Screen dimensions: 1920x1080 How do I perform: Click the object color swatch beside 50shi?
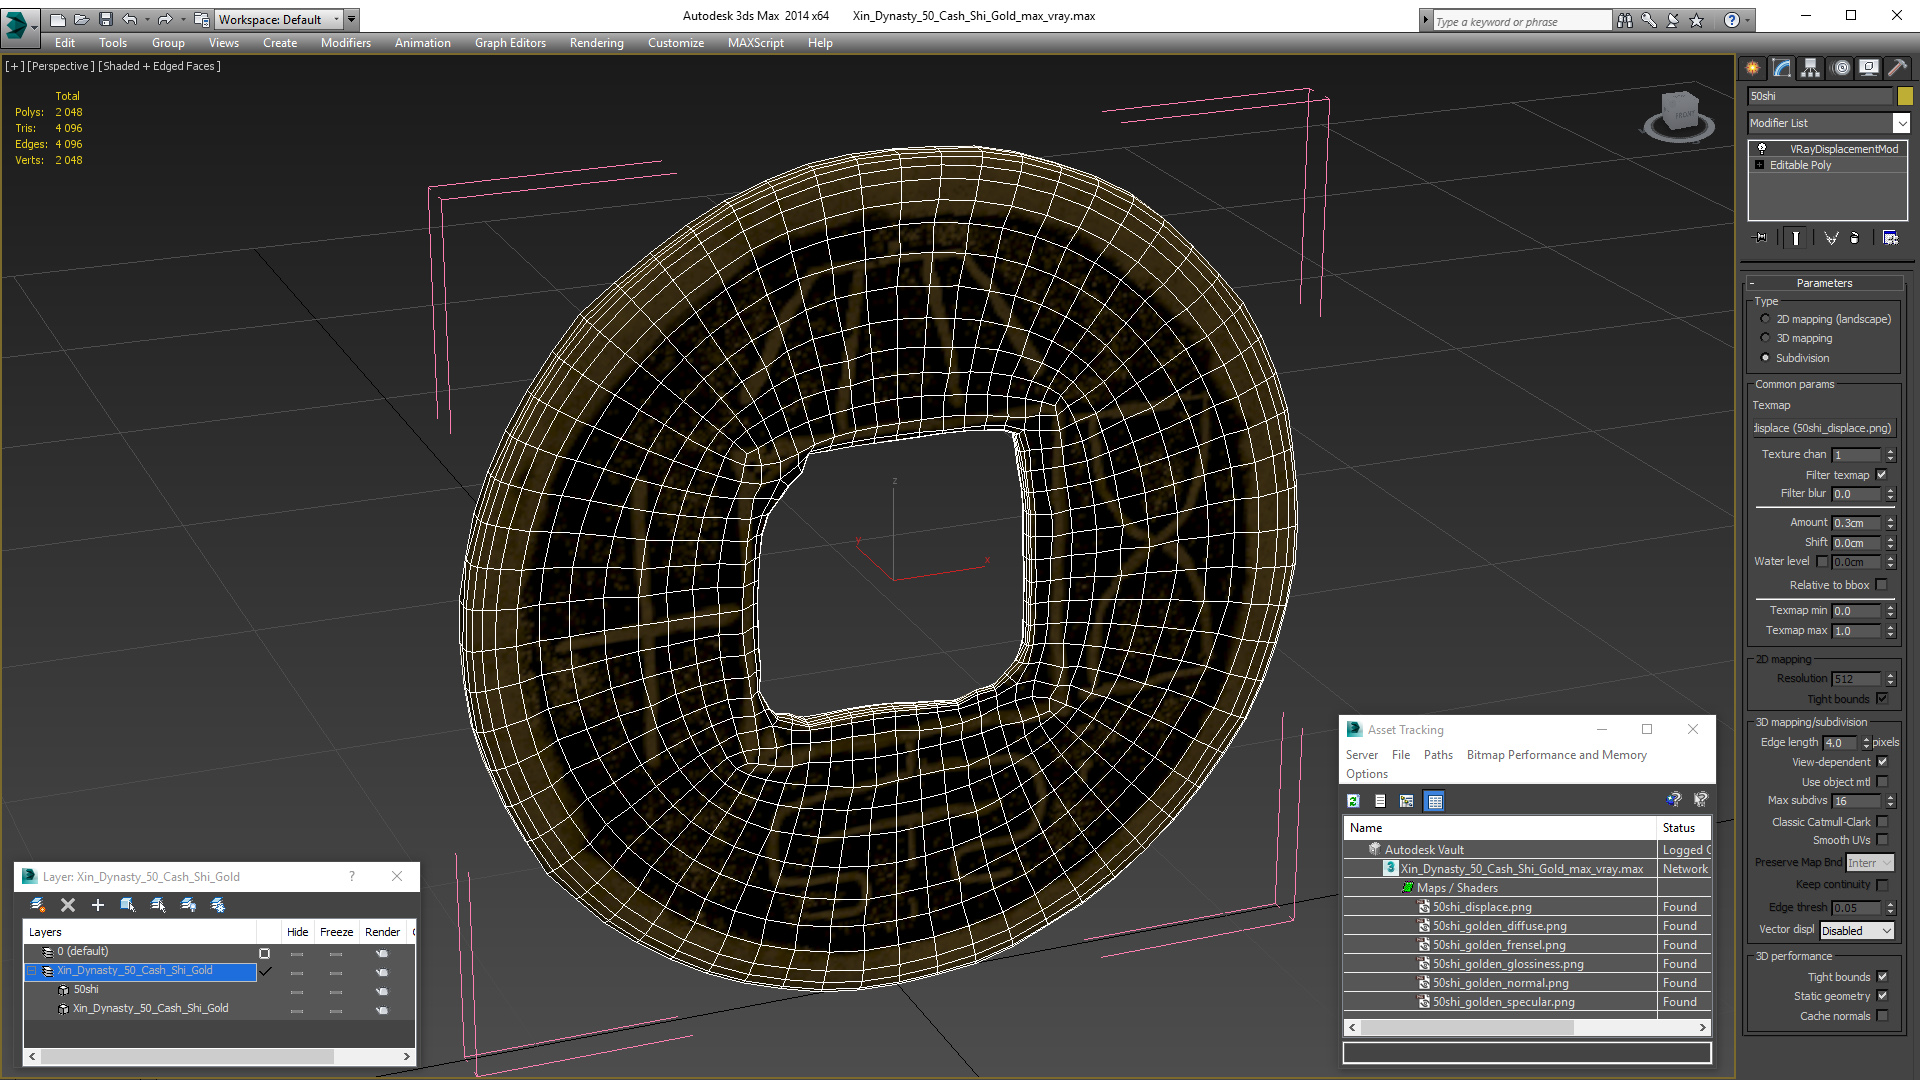coord(1905,96)
